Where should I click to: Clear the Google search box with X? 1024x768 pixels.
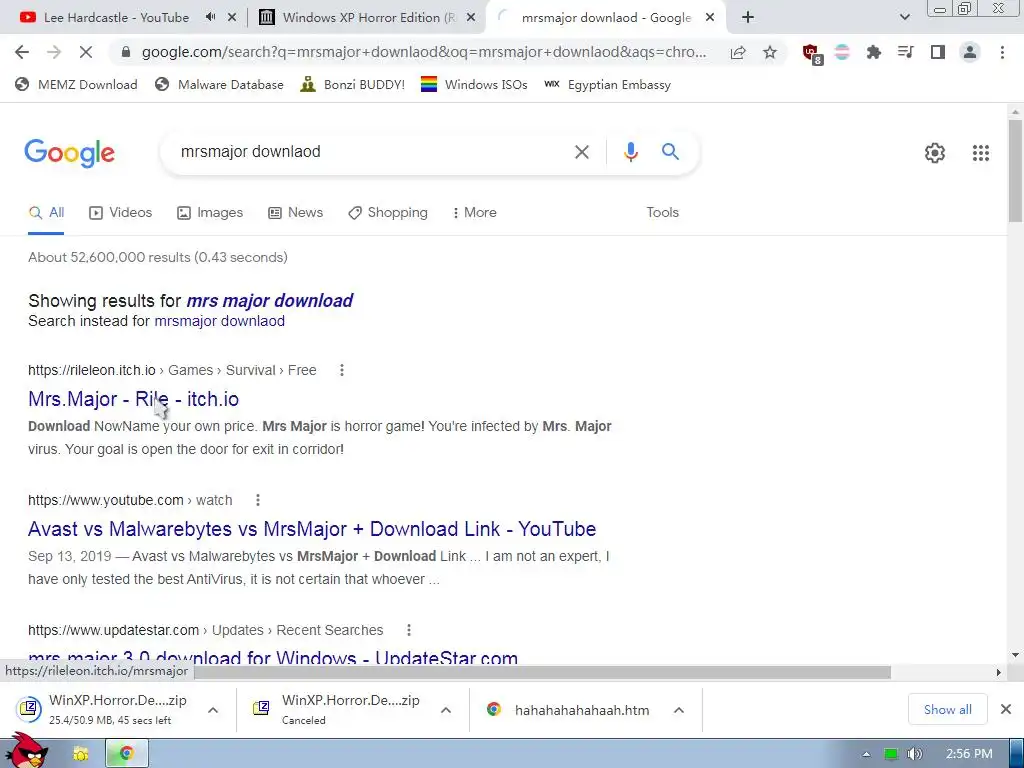click(x=581, y=152)
